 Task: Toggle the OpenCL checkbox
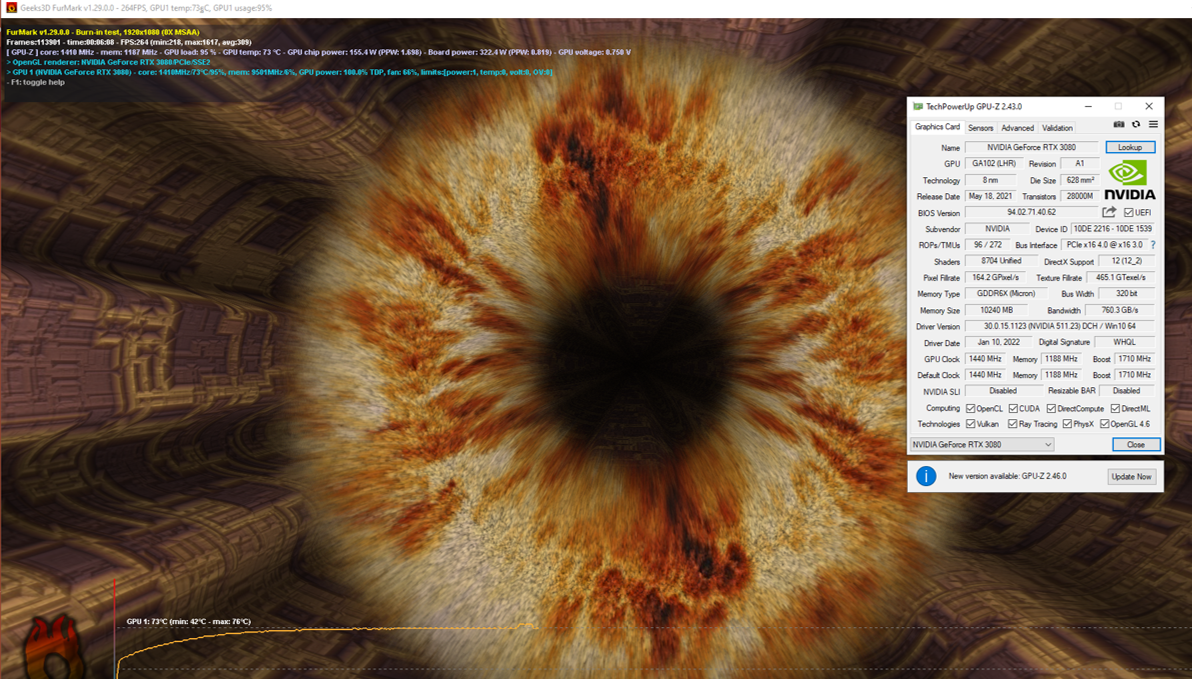point(970,408)
